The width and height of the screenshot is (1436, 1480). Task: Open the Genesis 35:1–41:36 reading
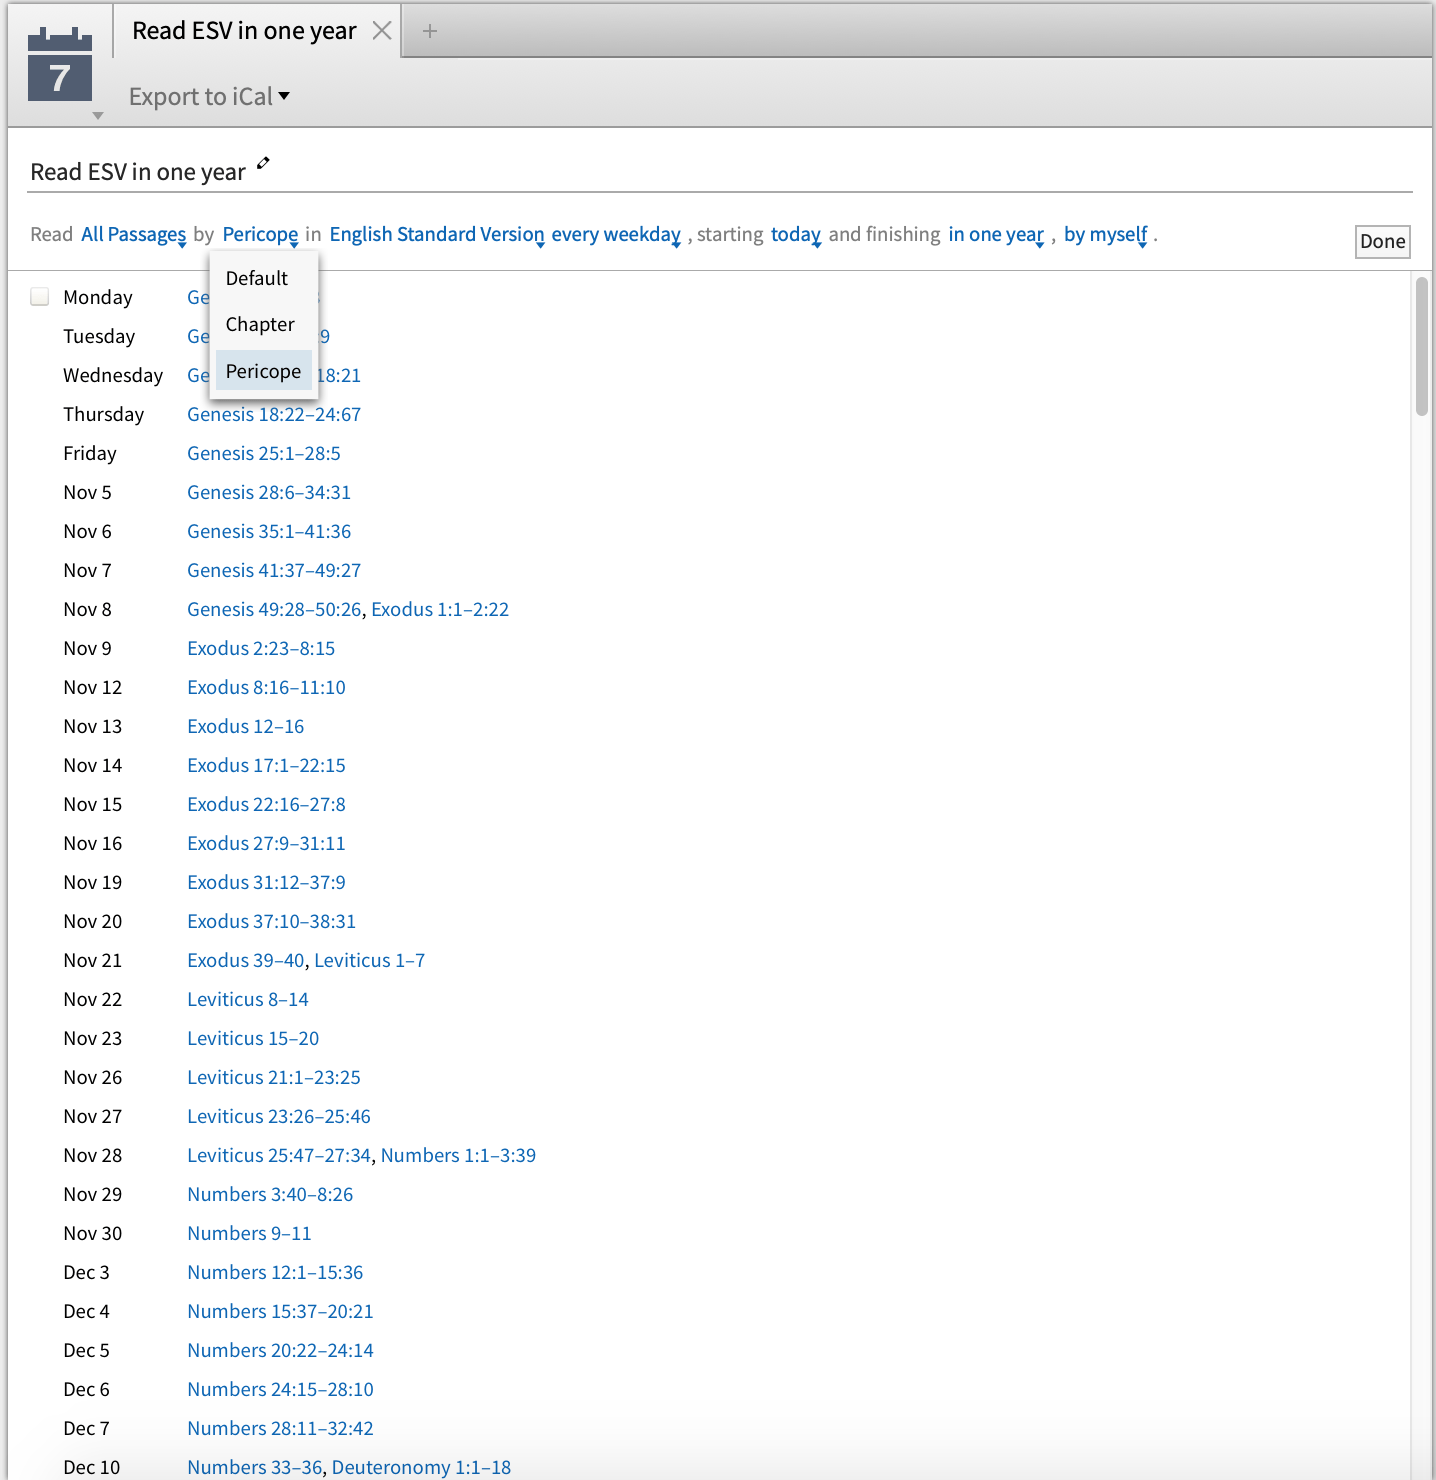pyautogui.click(x=269, y=531)
